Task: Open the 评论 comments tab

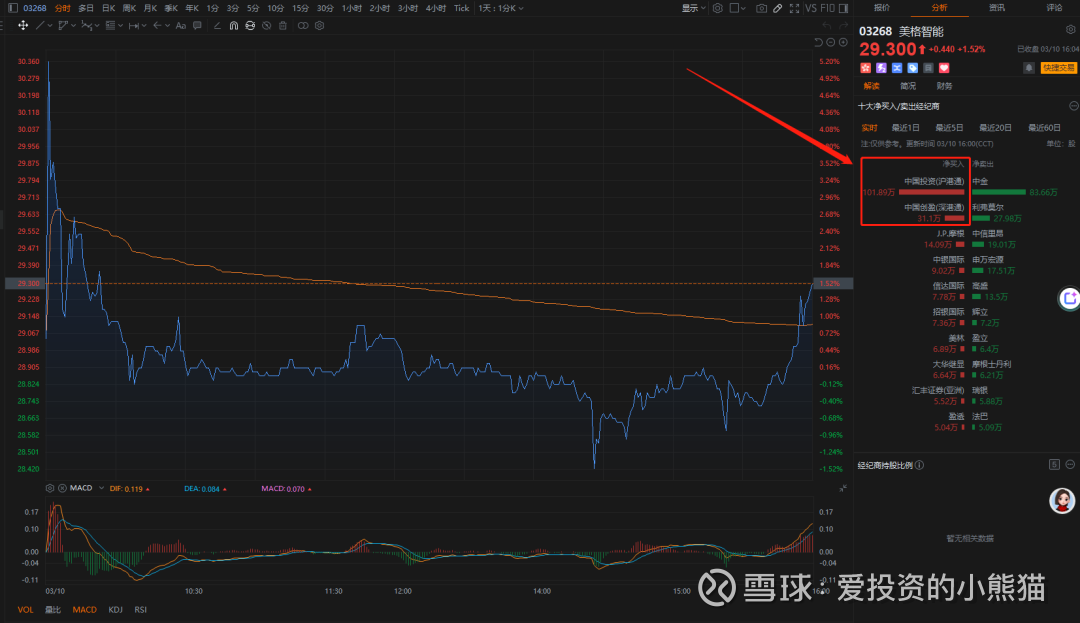Action: (1055, 8)
